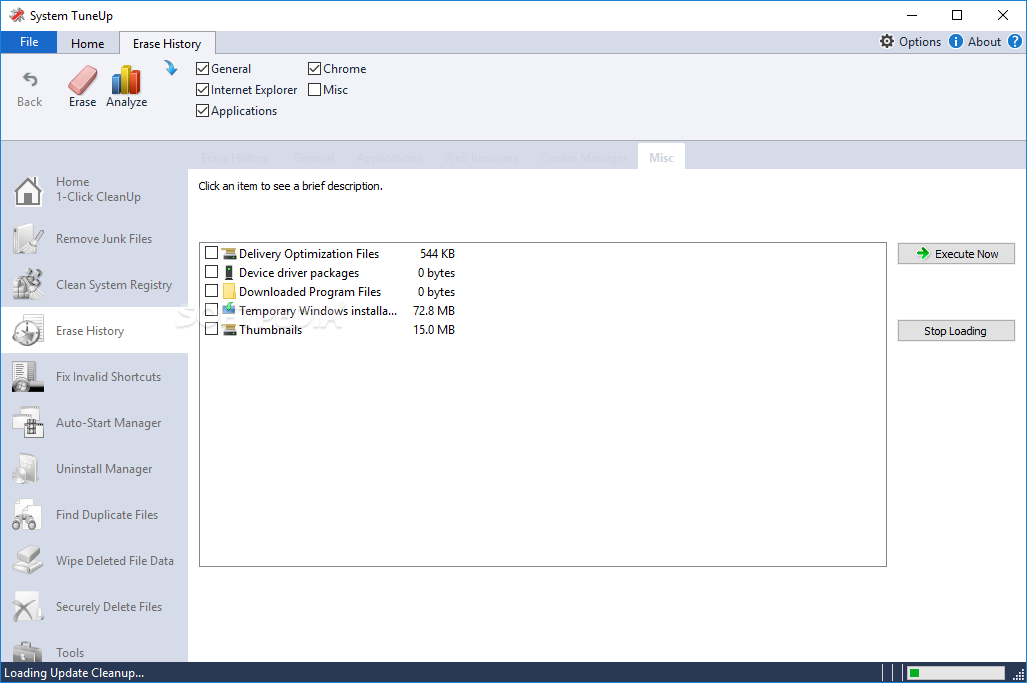Click the 15.0 MB size value

click(x=434, y=329)
